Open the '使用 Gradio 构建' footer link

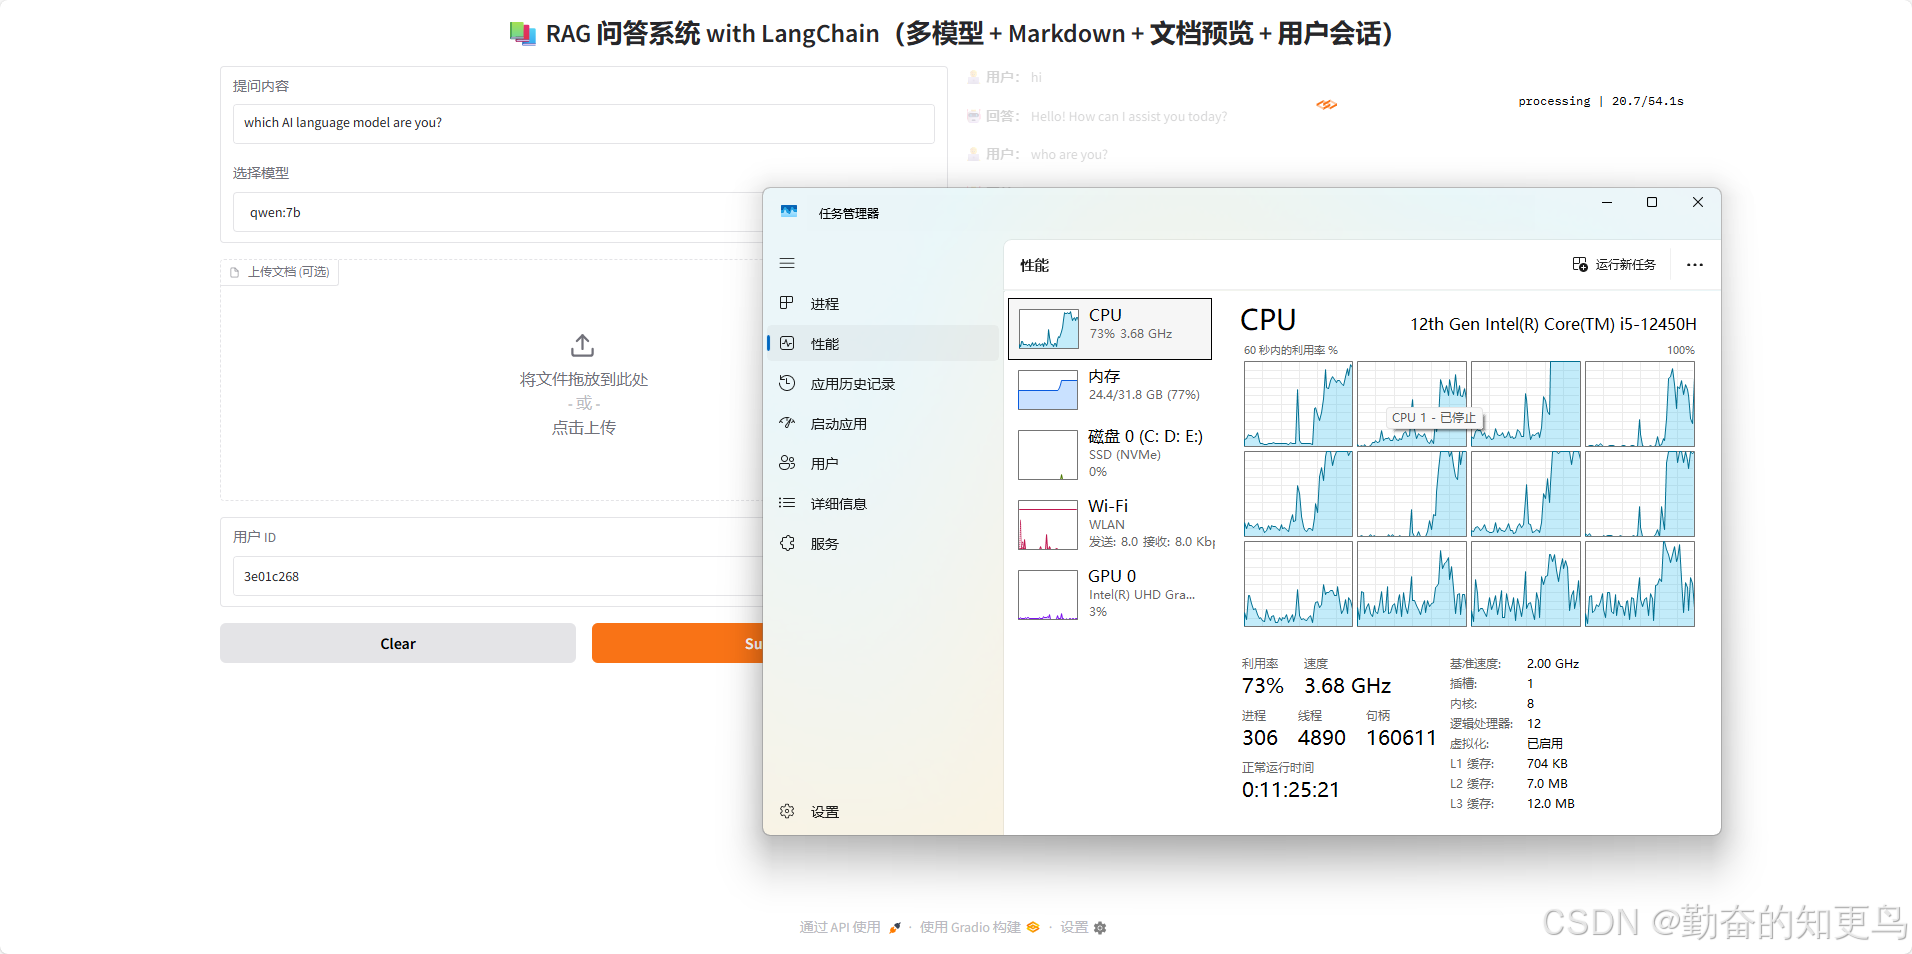pos(979,928)
